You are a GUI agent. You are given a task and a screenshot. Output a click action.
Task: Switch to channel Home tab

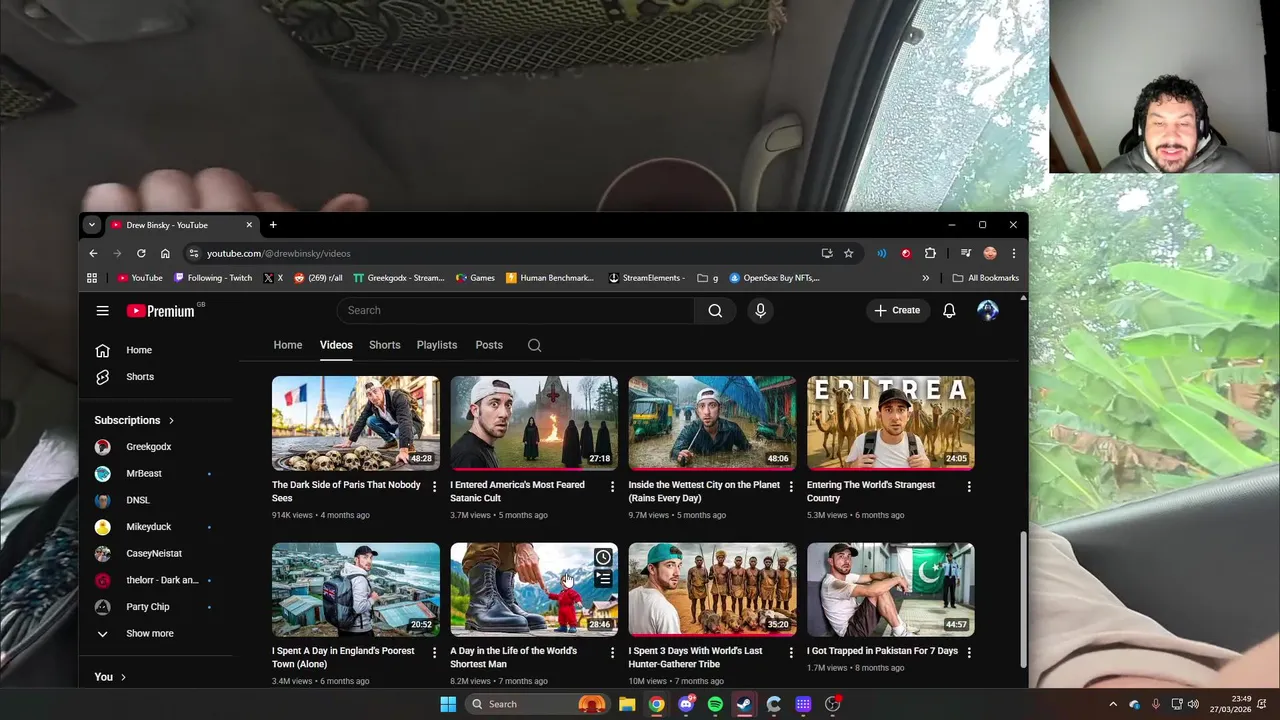pos(288,345)
